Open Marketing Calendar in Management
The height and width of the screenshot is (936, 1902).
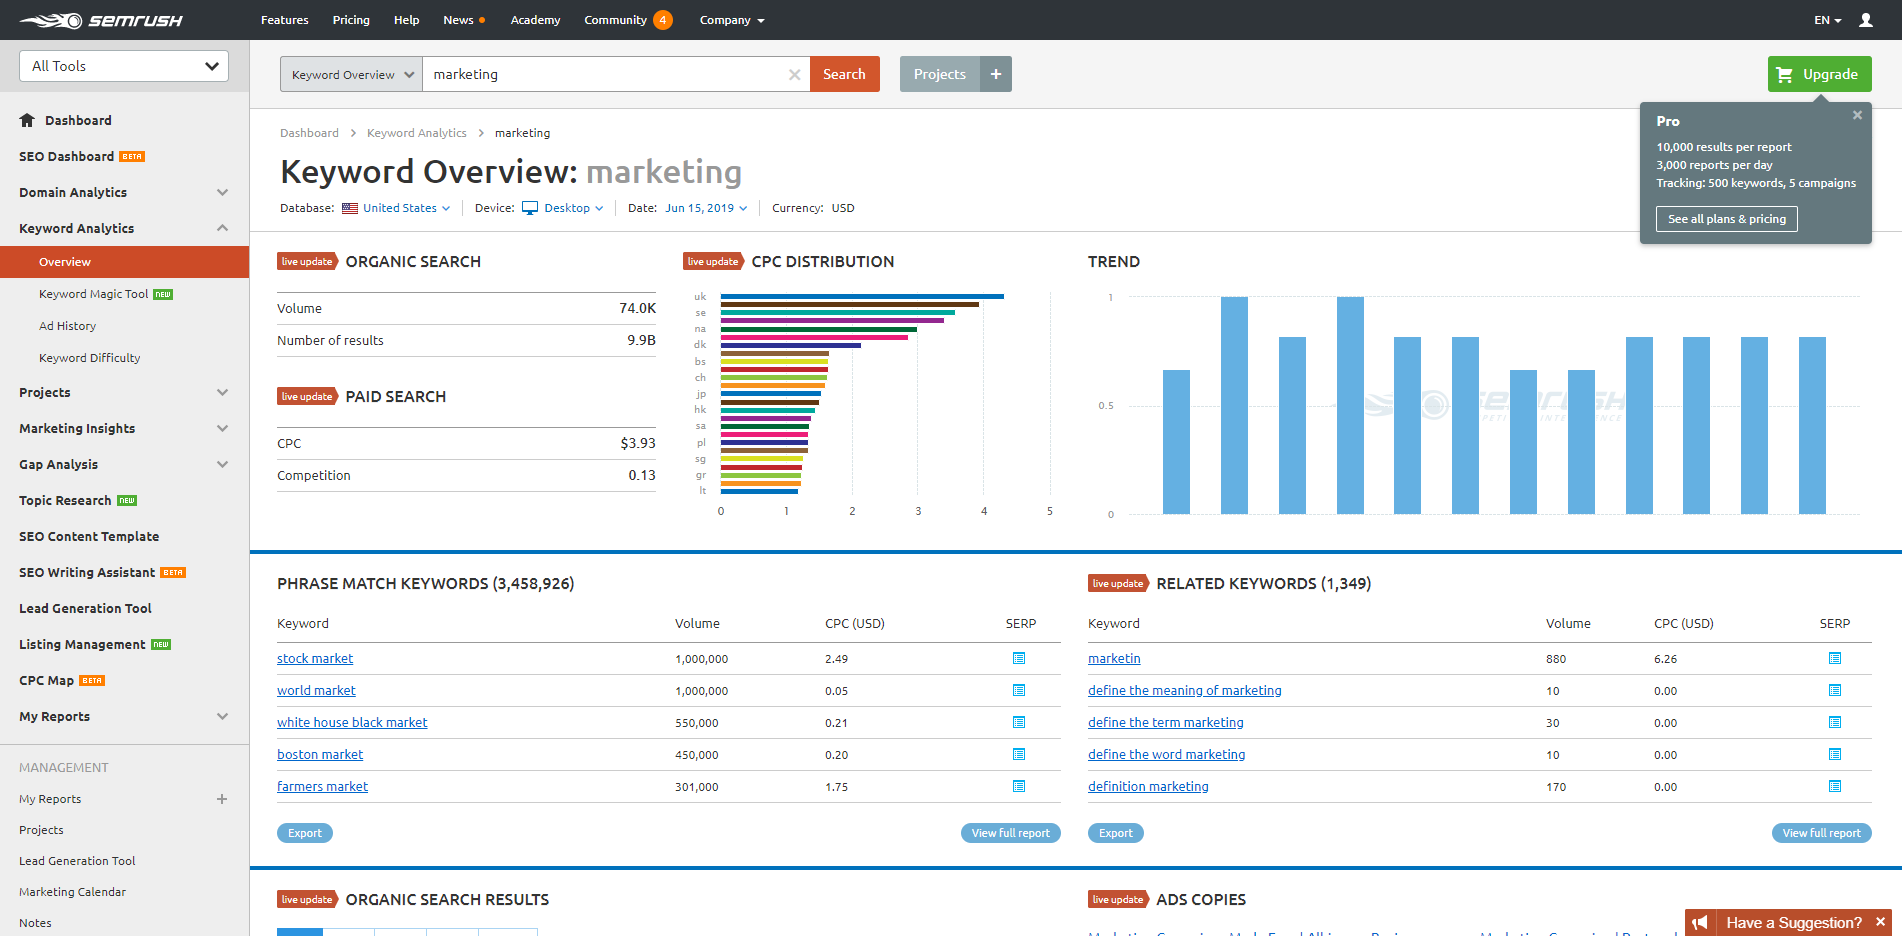pos(72,892)
